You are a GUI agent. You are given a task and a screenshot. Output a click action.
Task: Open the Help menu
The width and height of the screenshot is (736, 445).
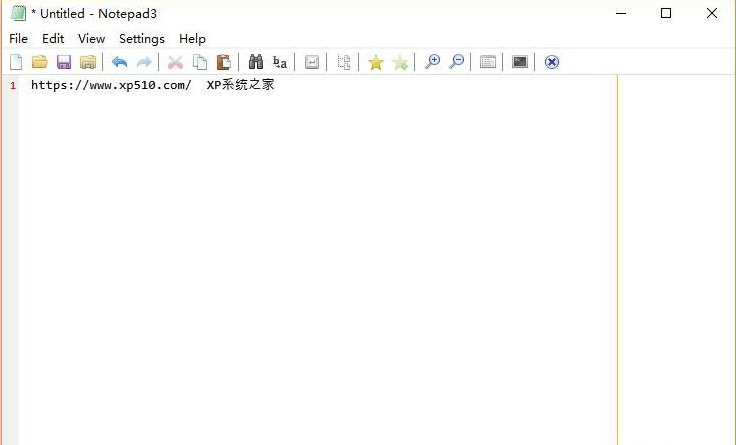coord(192,39)
